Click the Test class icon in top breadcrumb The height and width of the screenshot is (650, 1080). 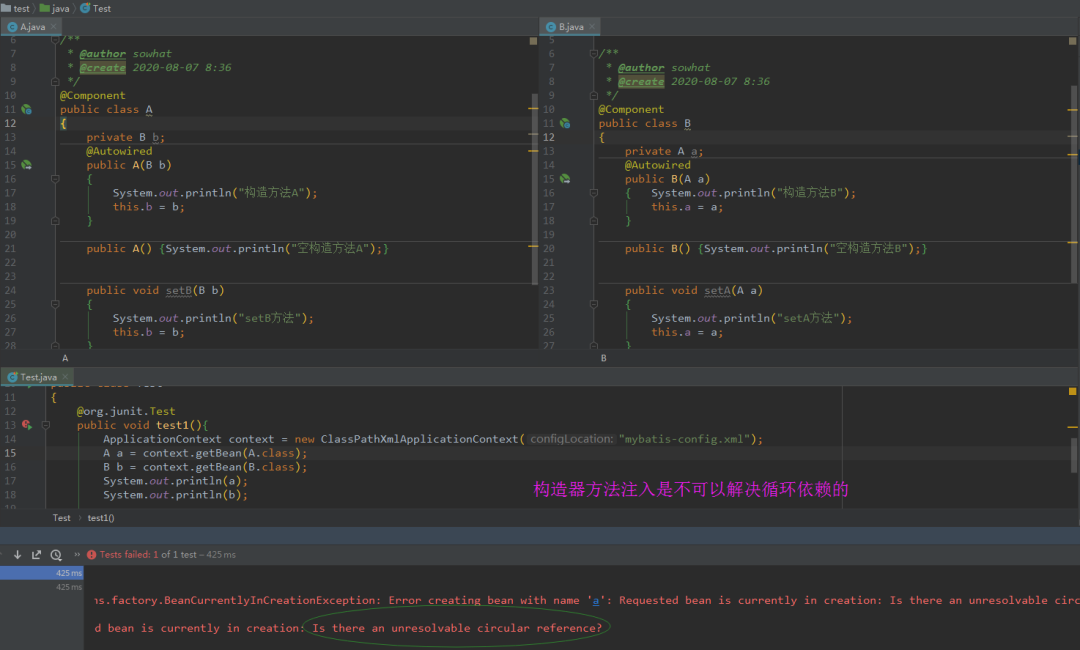(85, 8)
